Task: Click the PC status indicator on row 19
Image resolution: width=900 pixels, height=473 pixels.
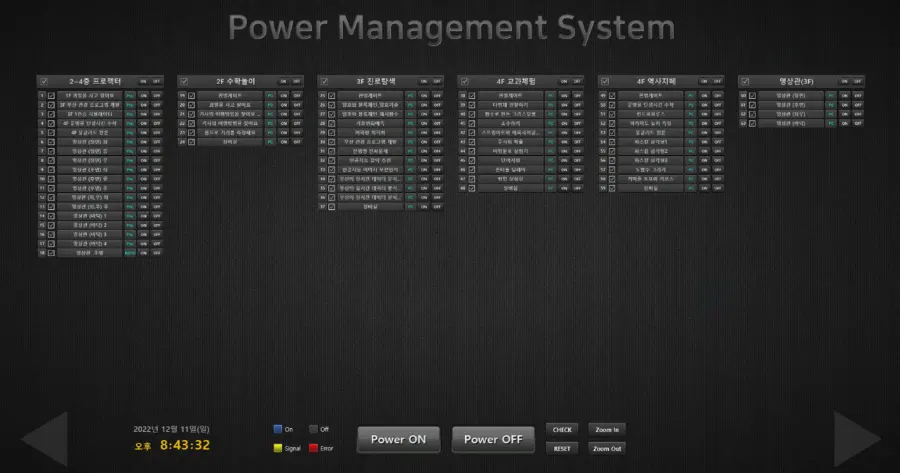Action: click(x=270, y=96)
